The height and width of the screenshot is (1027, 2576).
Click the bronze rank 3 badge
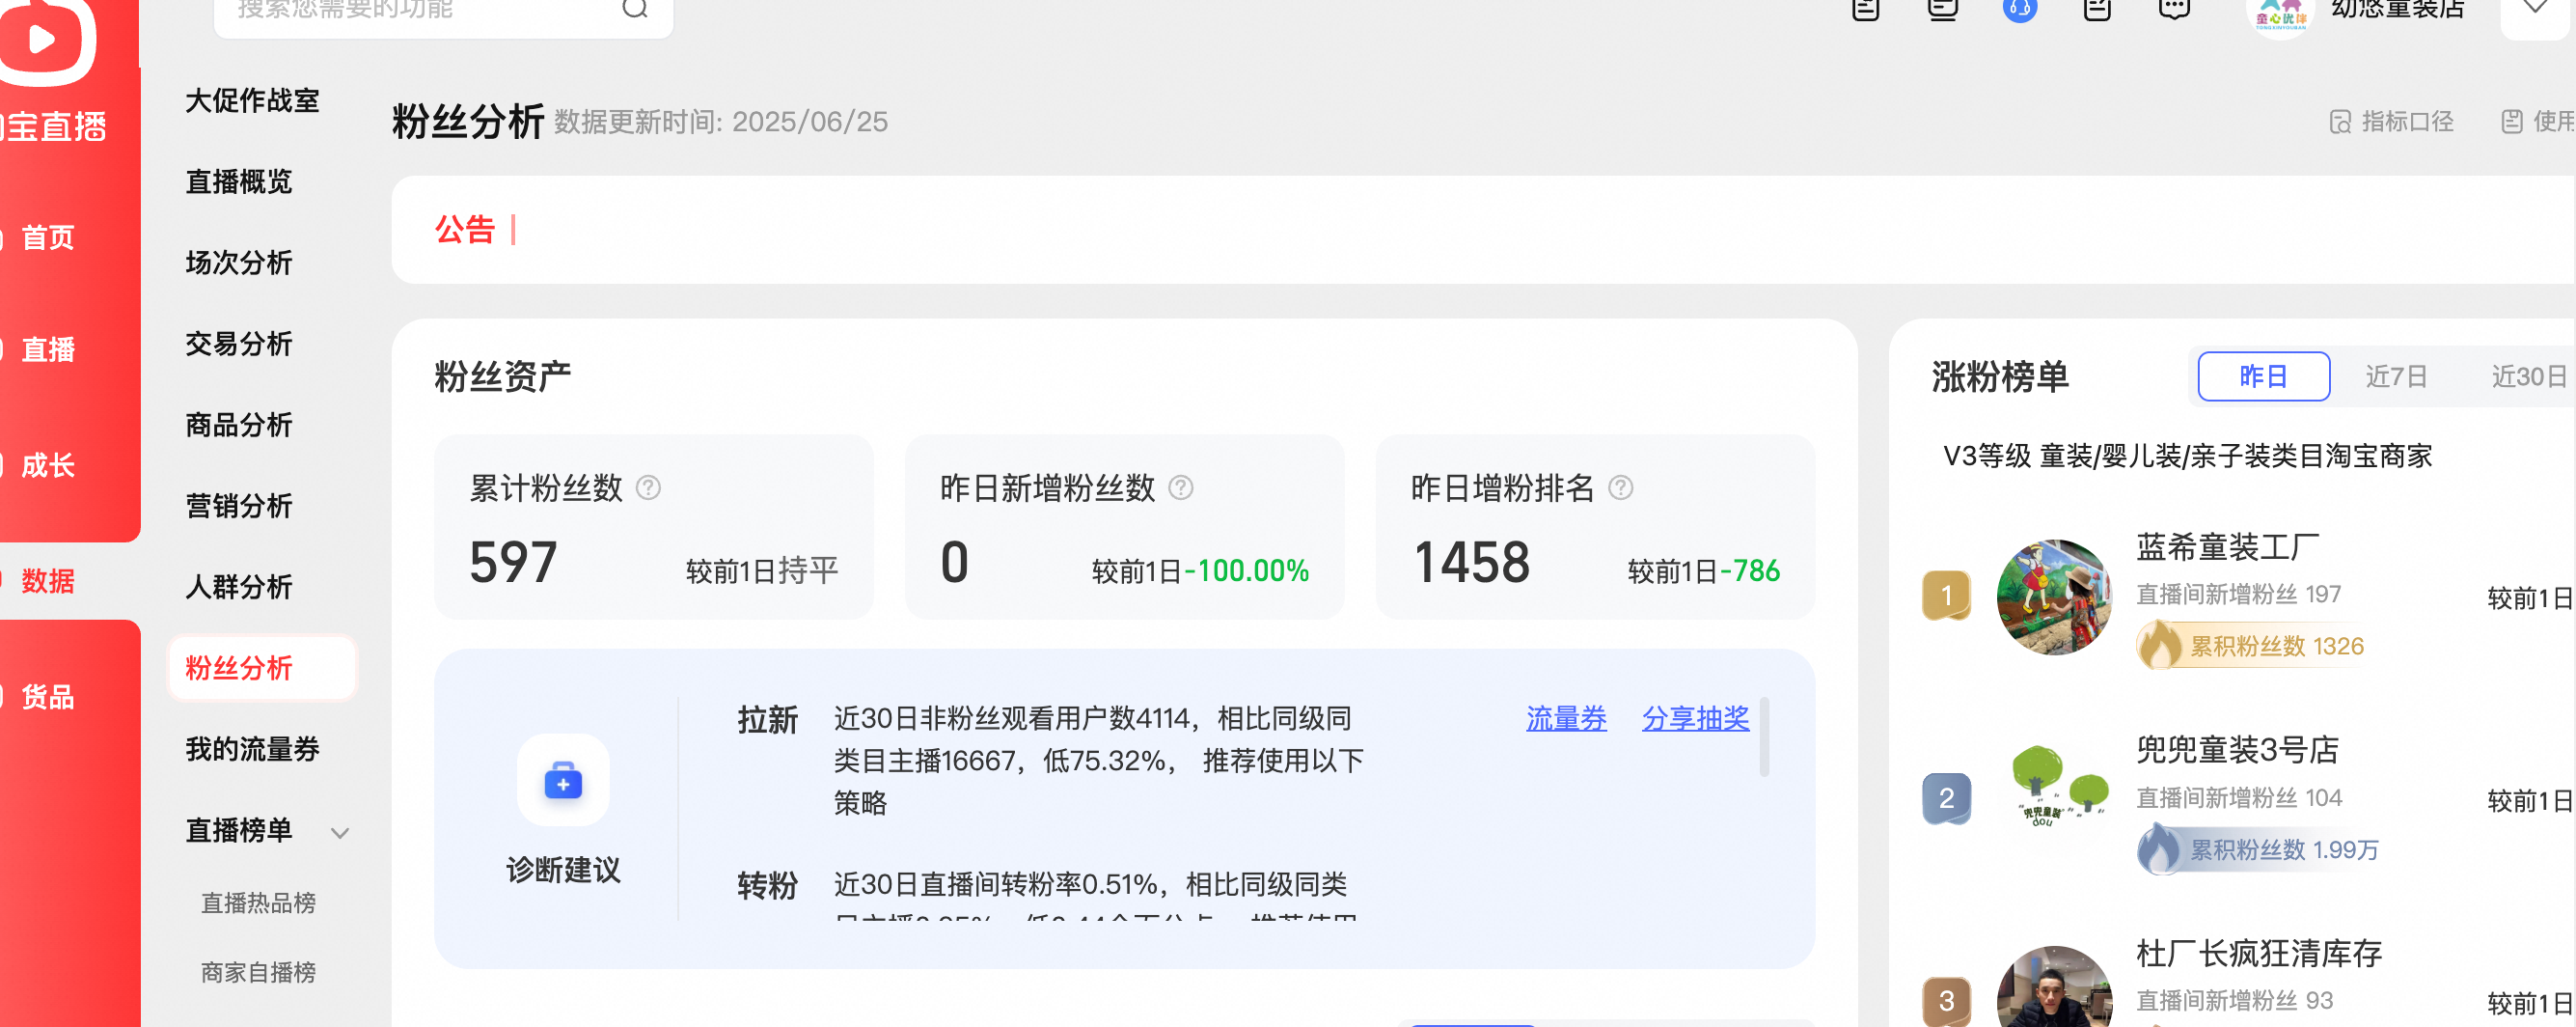click(1946, 1001)
